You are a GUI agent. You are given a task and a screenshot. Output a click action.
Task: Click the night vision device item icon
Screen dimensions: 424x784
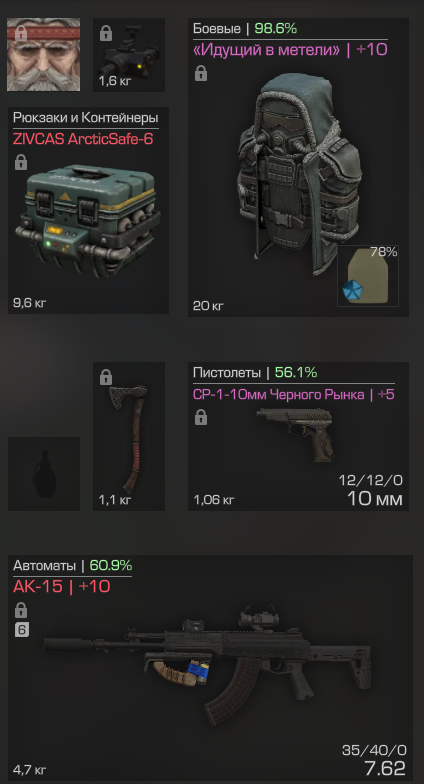coord(129,54)
